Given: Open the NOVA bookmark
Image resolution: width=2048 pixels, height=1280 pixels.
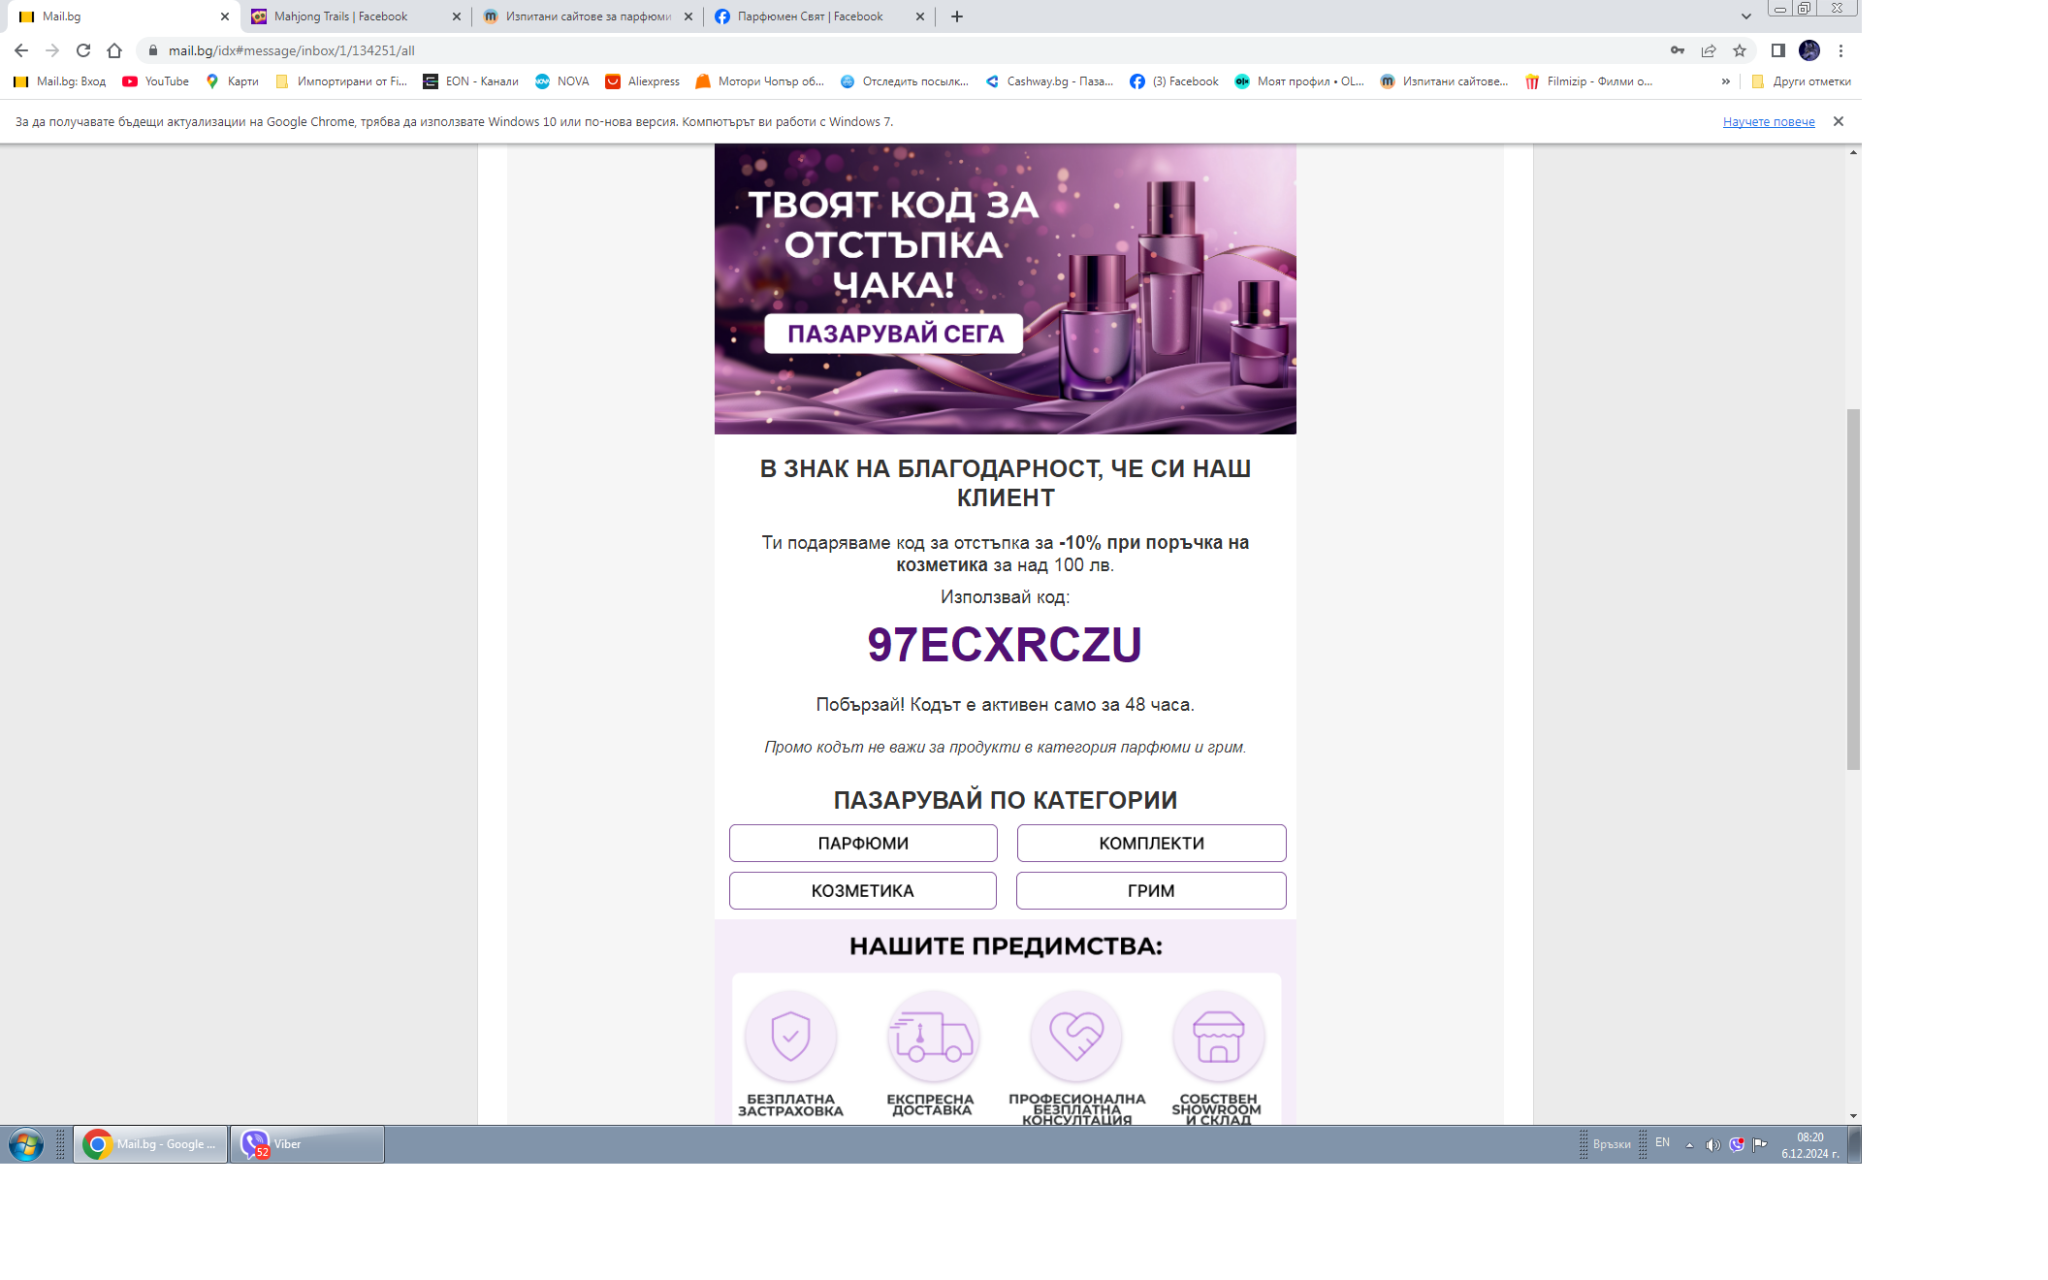Looking at the screenshot, I should 562,81.
